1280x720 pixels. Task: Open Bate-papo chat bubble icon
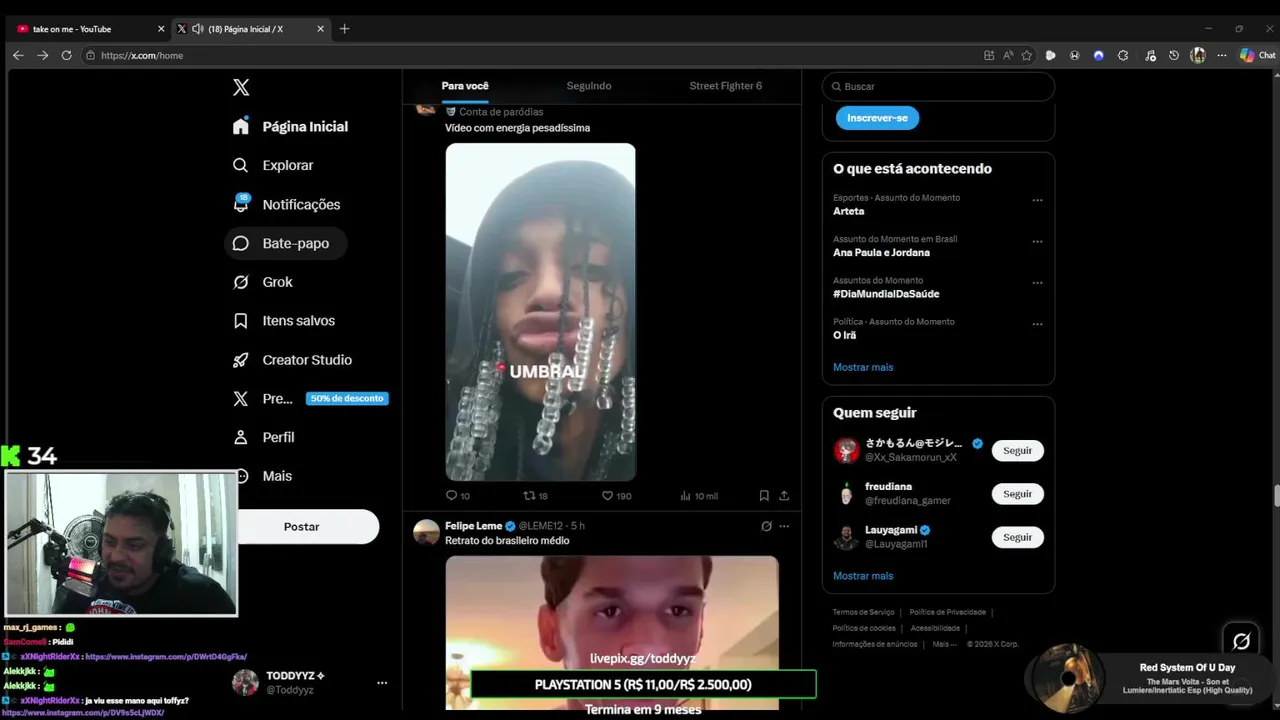click(x=241, y=243)
